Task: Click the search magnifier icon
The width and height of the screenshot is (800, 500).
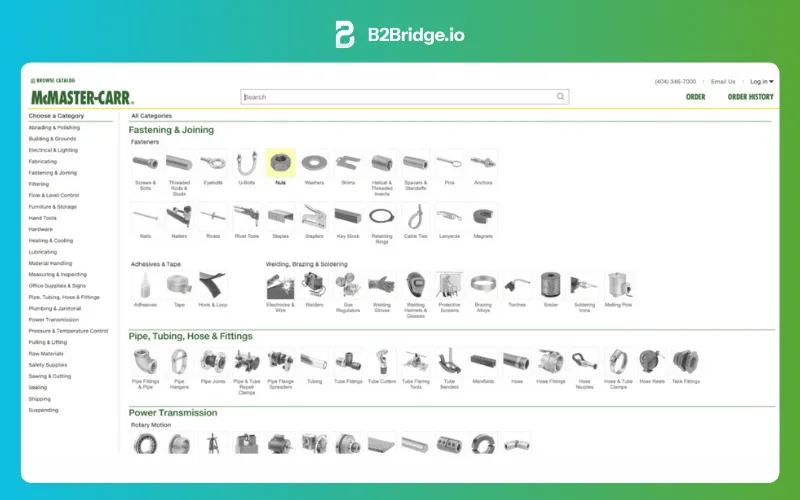Action: pos(560,96)
